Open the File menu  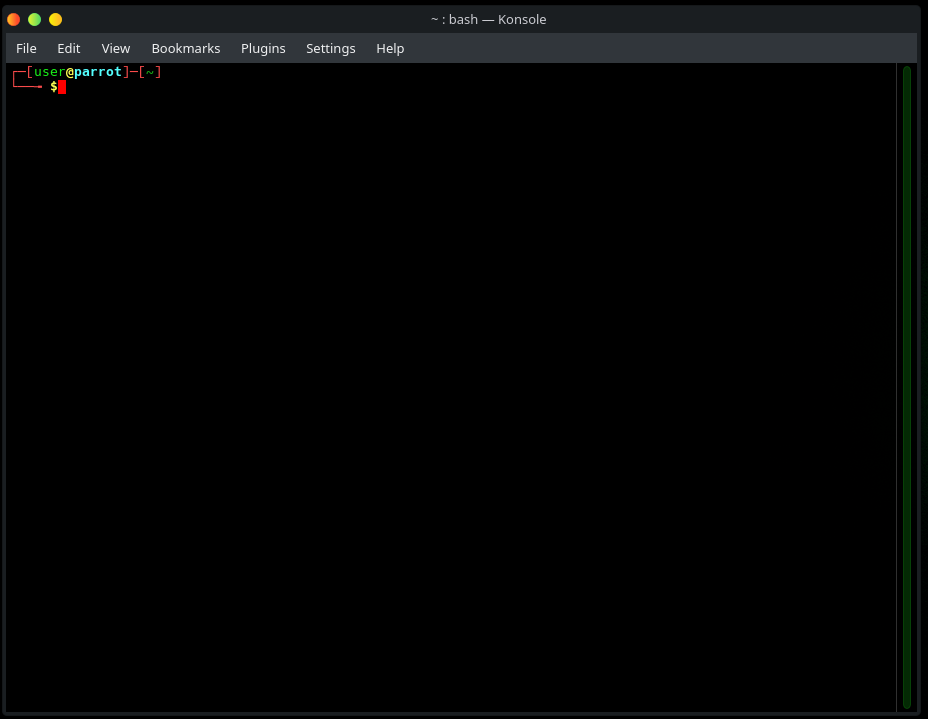[26, 48]
